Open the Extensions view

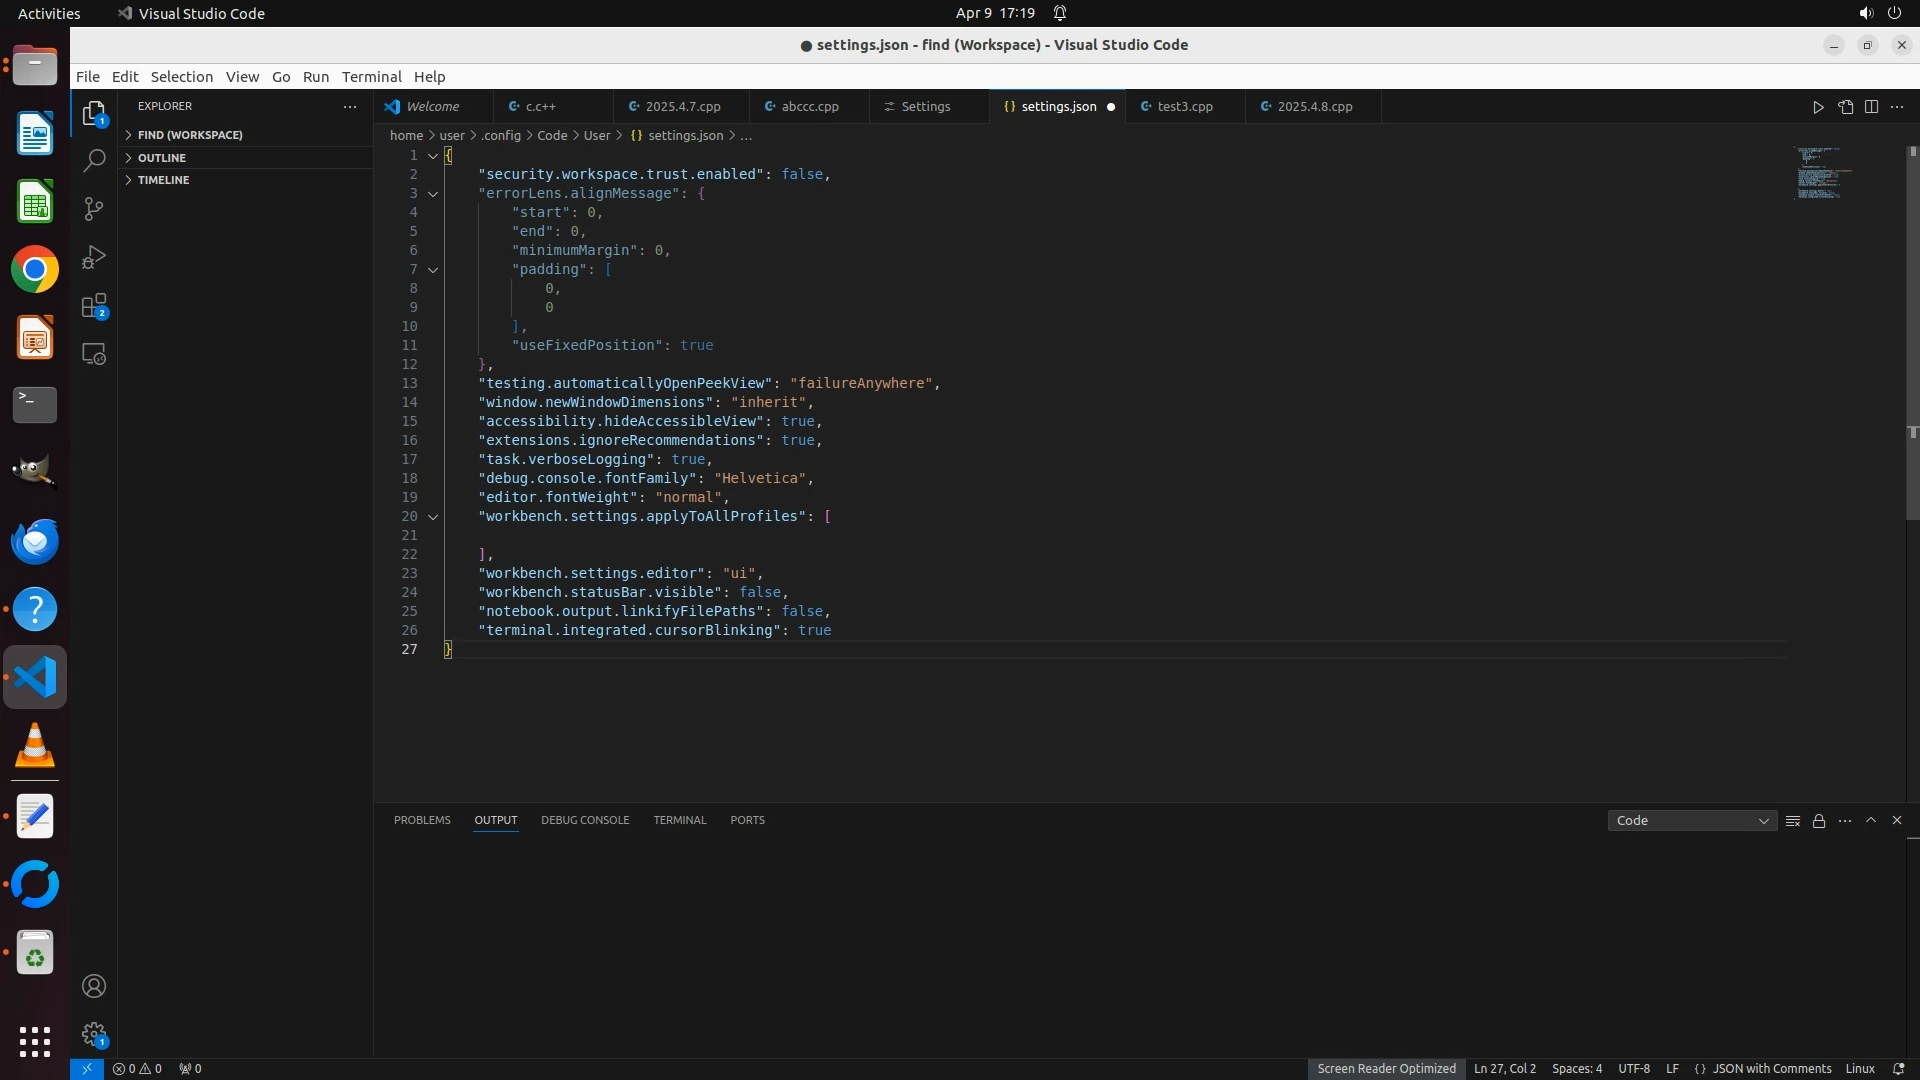coord(94,306)
